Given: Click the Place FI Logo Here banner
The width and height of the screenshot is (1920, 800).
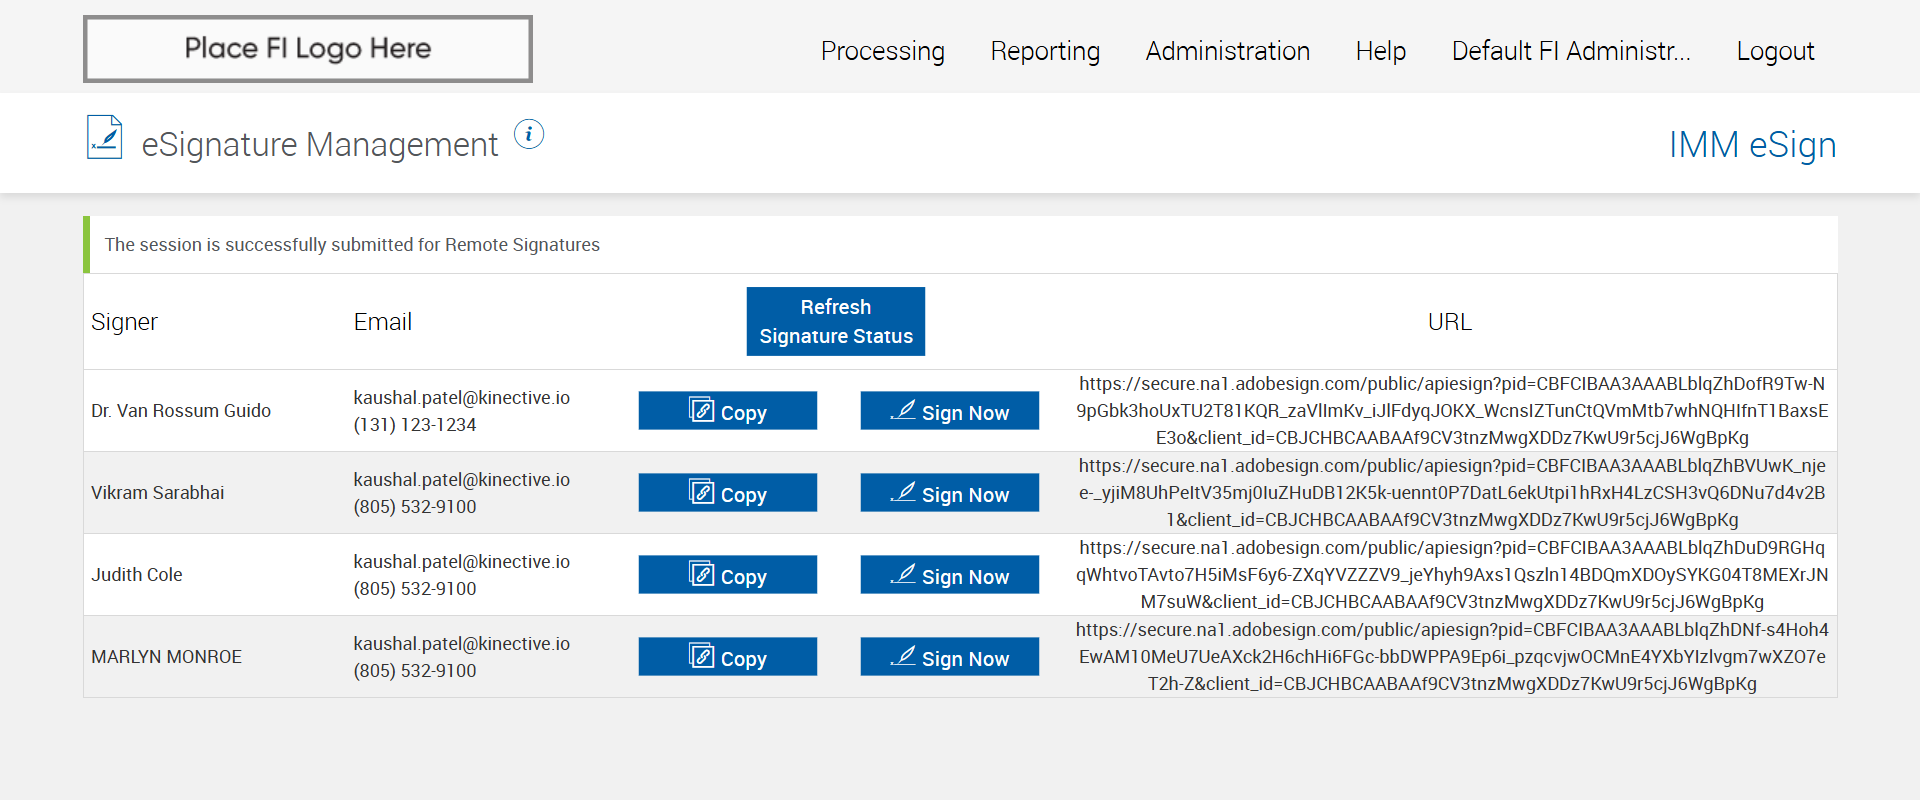Looking at the screenshot, I should (308, 49).
